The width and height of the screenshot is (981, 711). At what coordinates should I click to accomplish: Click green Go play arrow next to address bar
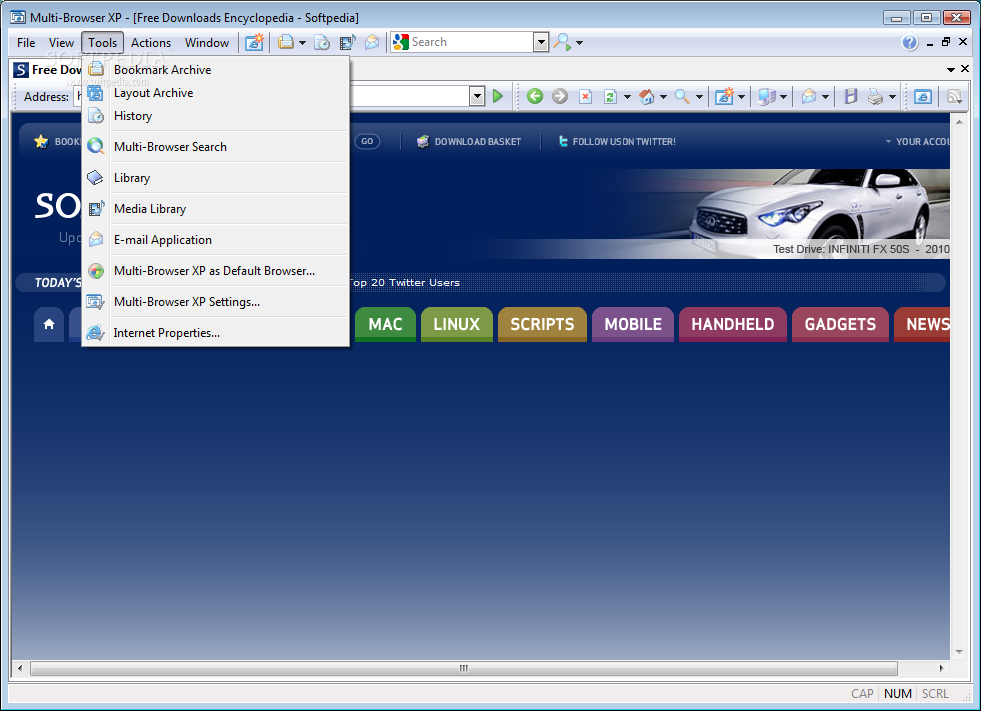tap(498, 96)
